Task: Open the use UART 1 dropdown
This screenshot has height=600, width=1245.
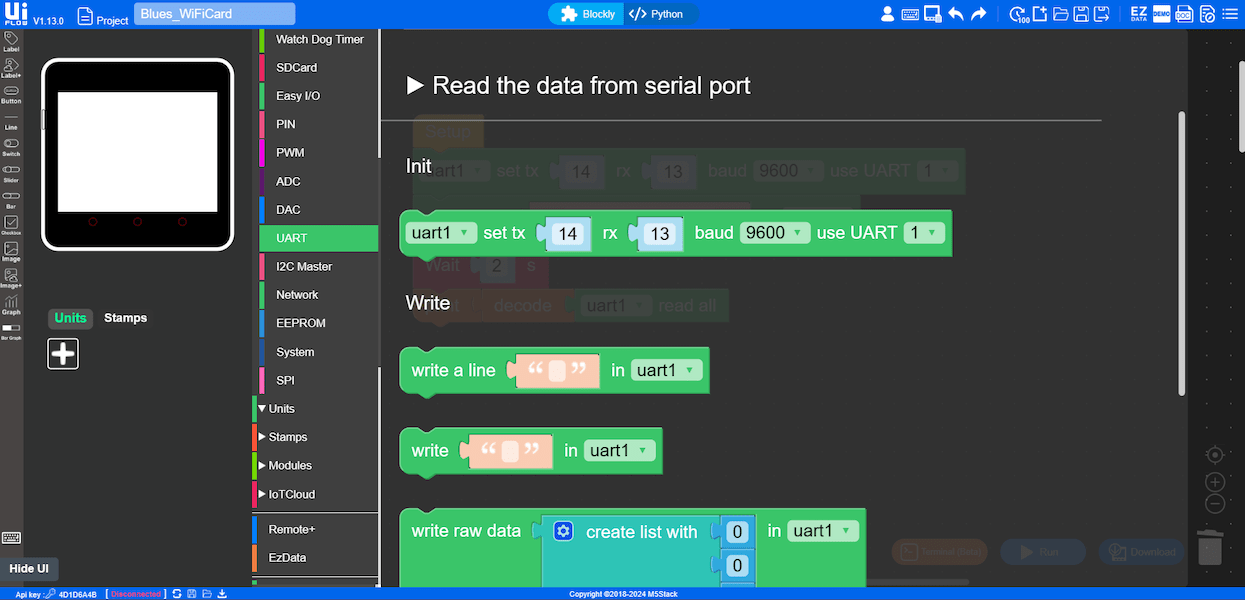Action: pos(924,232)
